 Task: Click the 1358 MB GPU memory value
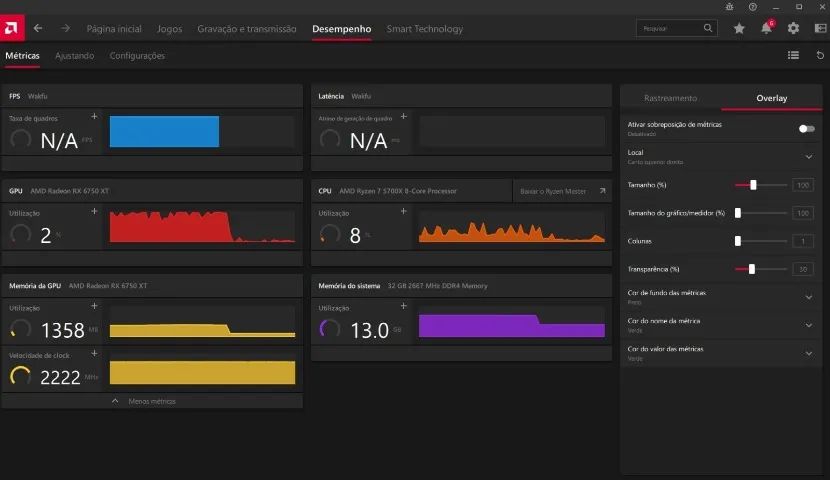pyautogui.click(x=62, y=330)
